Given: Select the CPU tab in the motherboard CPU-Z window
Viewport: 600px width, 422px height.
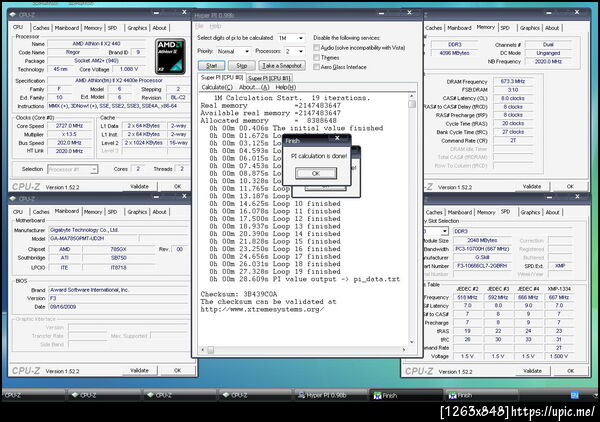Looking at the screenshot, I should click(x=18, y=212).
